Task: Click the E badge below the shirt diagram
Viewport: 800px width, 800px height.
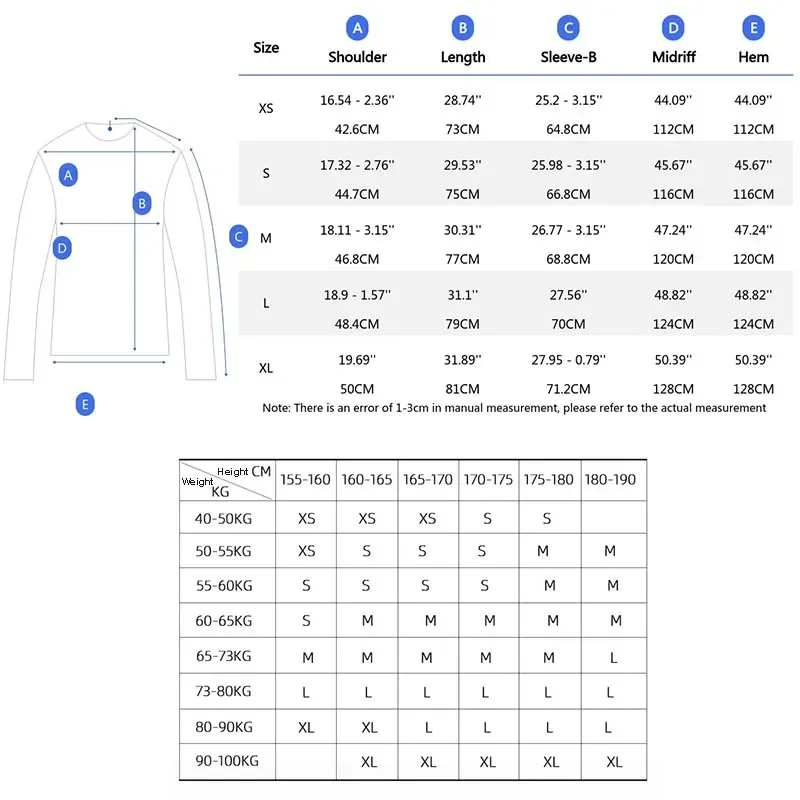Action: (x=86, y=404)
